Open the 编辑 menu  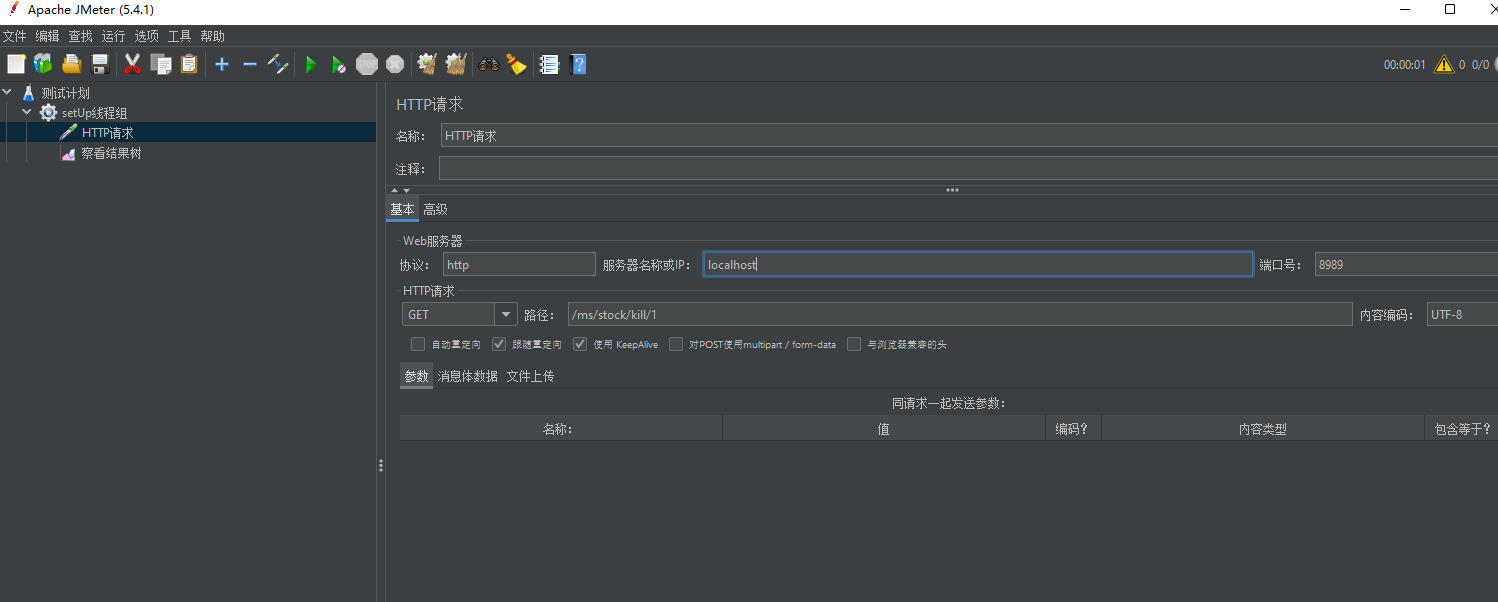47,36
